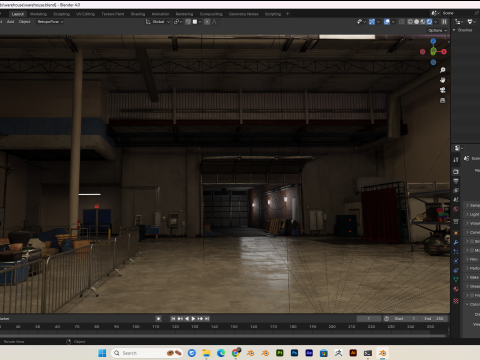Open the outliner filter menu
The height and width of the screenshot is (360, 480).
coord(471,22)
